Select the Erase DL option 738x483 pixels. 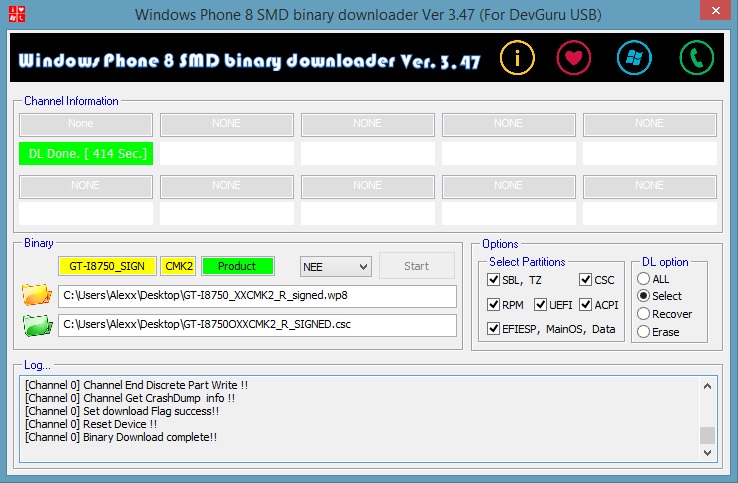pos(643,331)
